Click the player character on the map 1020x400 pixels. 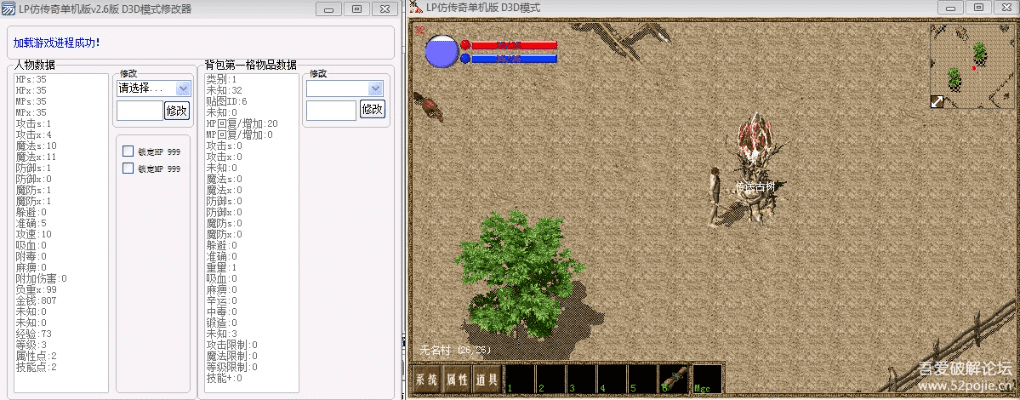(x=714, y=195)
